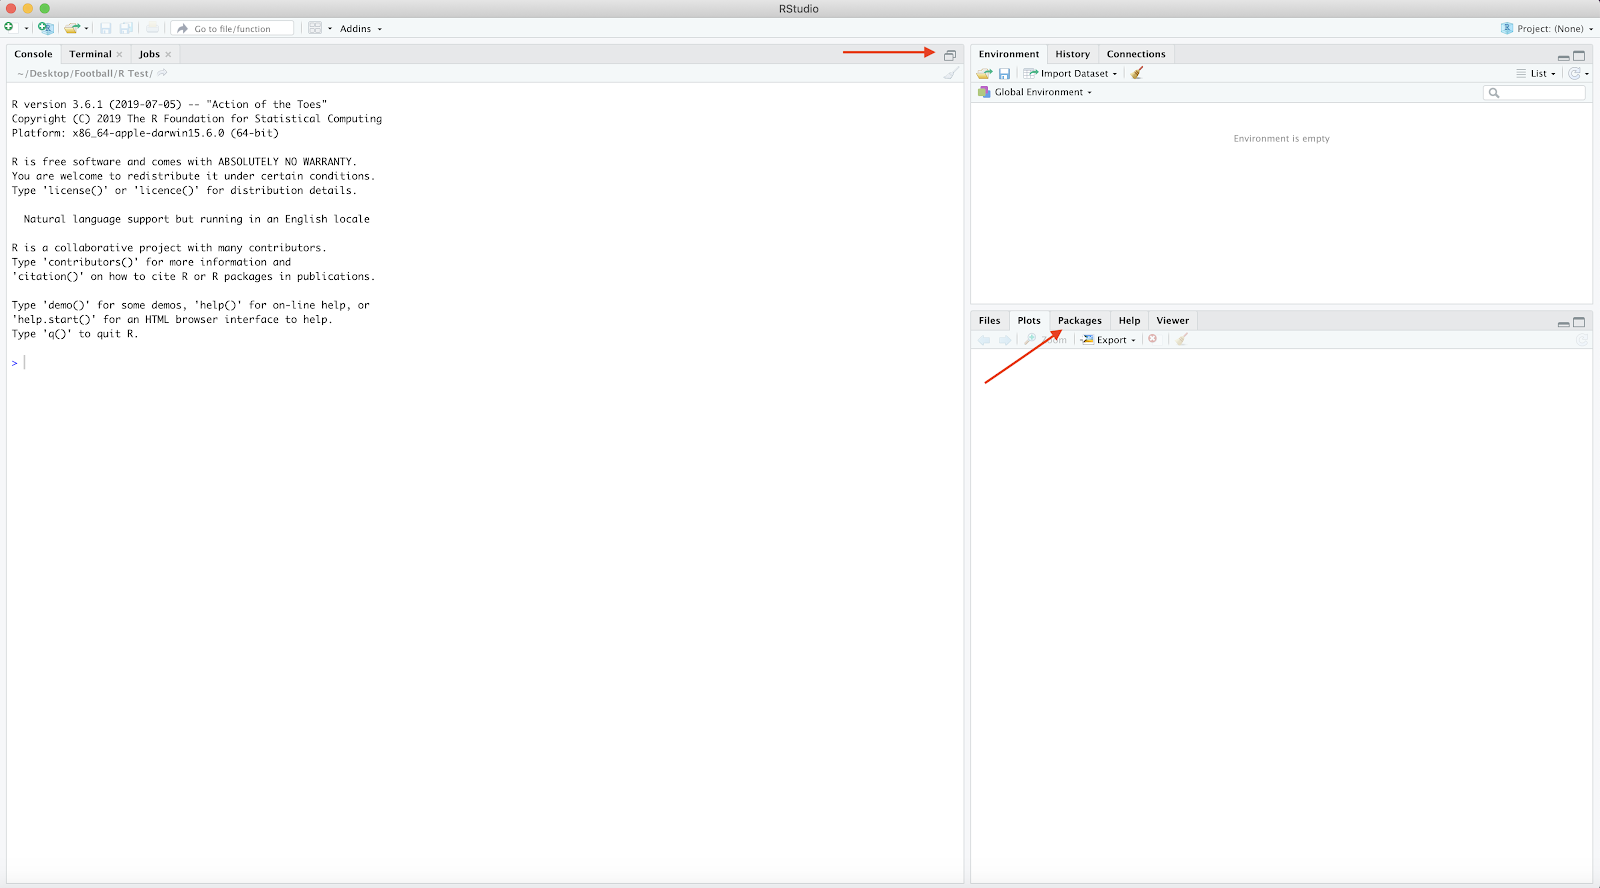Click the 'Environment is empty' text
The height and width of the screenshot is (888, 1600).
tap(1281, 139)
